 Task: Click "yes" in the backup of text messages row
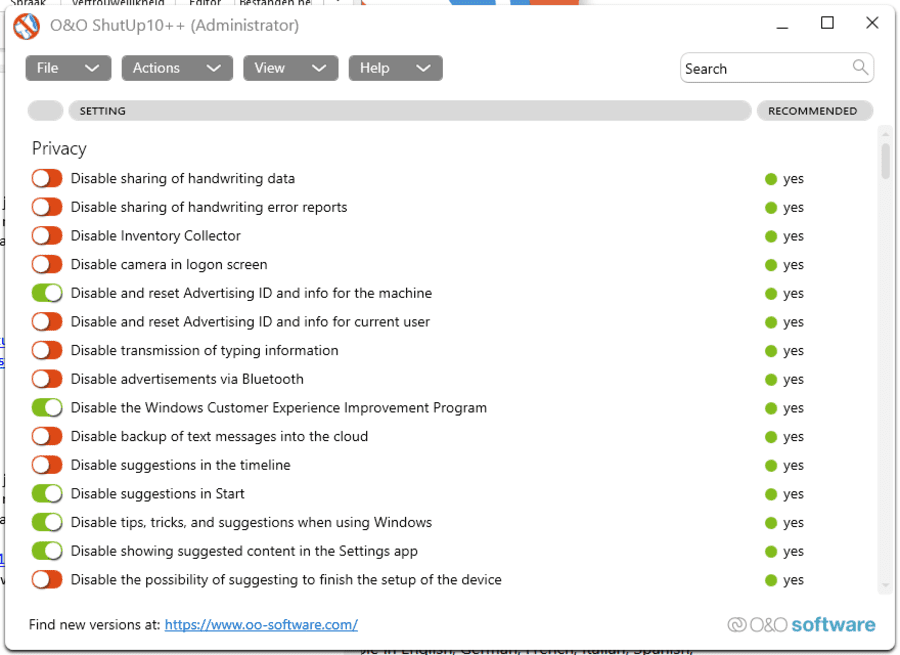(x=793, y=437)
